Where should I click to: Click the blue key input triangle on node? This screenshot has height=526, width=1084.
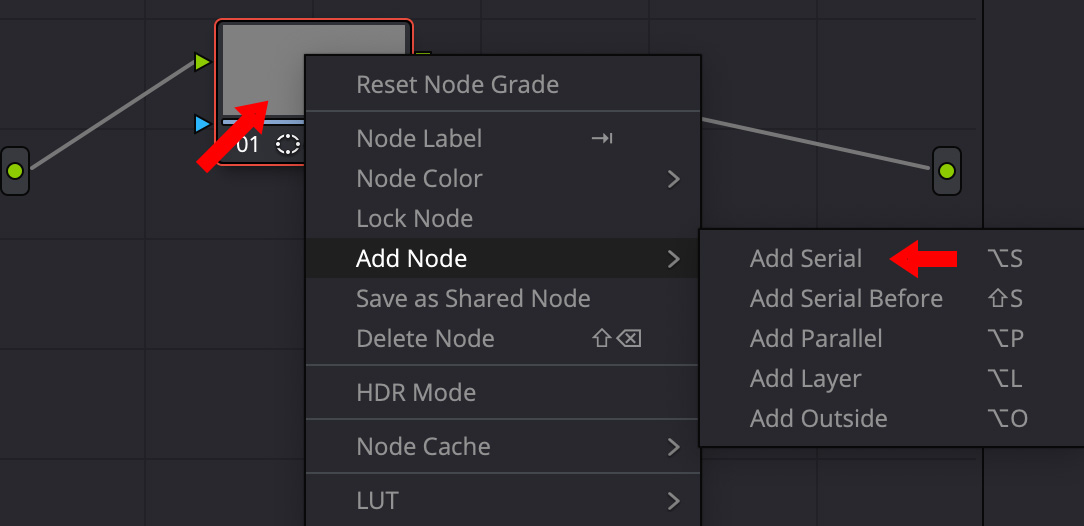[202, 124]
